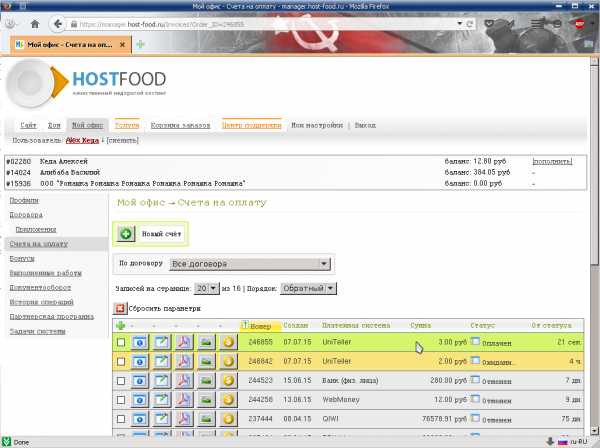Select the checkbox for invoice 237444
The width and height of the screenshot is (600, 448).
[x=121, y=418]
